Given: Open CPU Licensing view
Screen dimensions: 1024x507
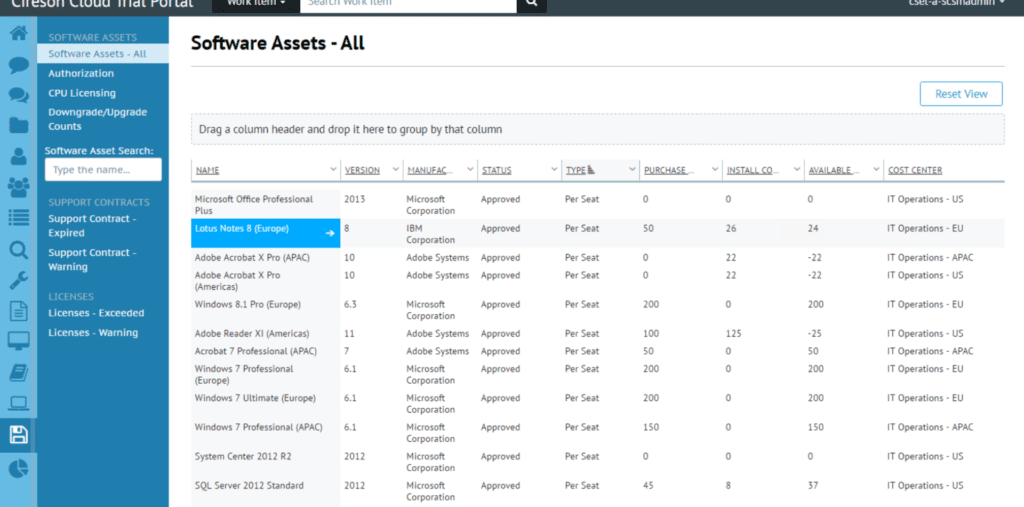Looking at the screenshot, I should point(82,93).
